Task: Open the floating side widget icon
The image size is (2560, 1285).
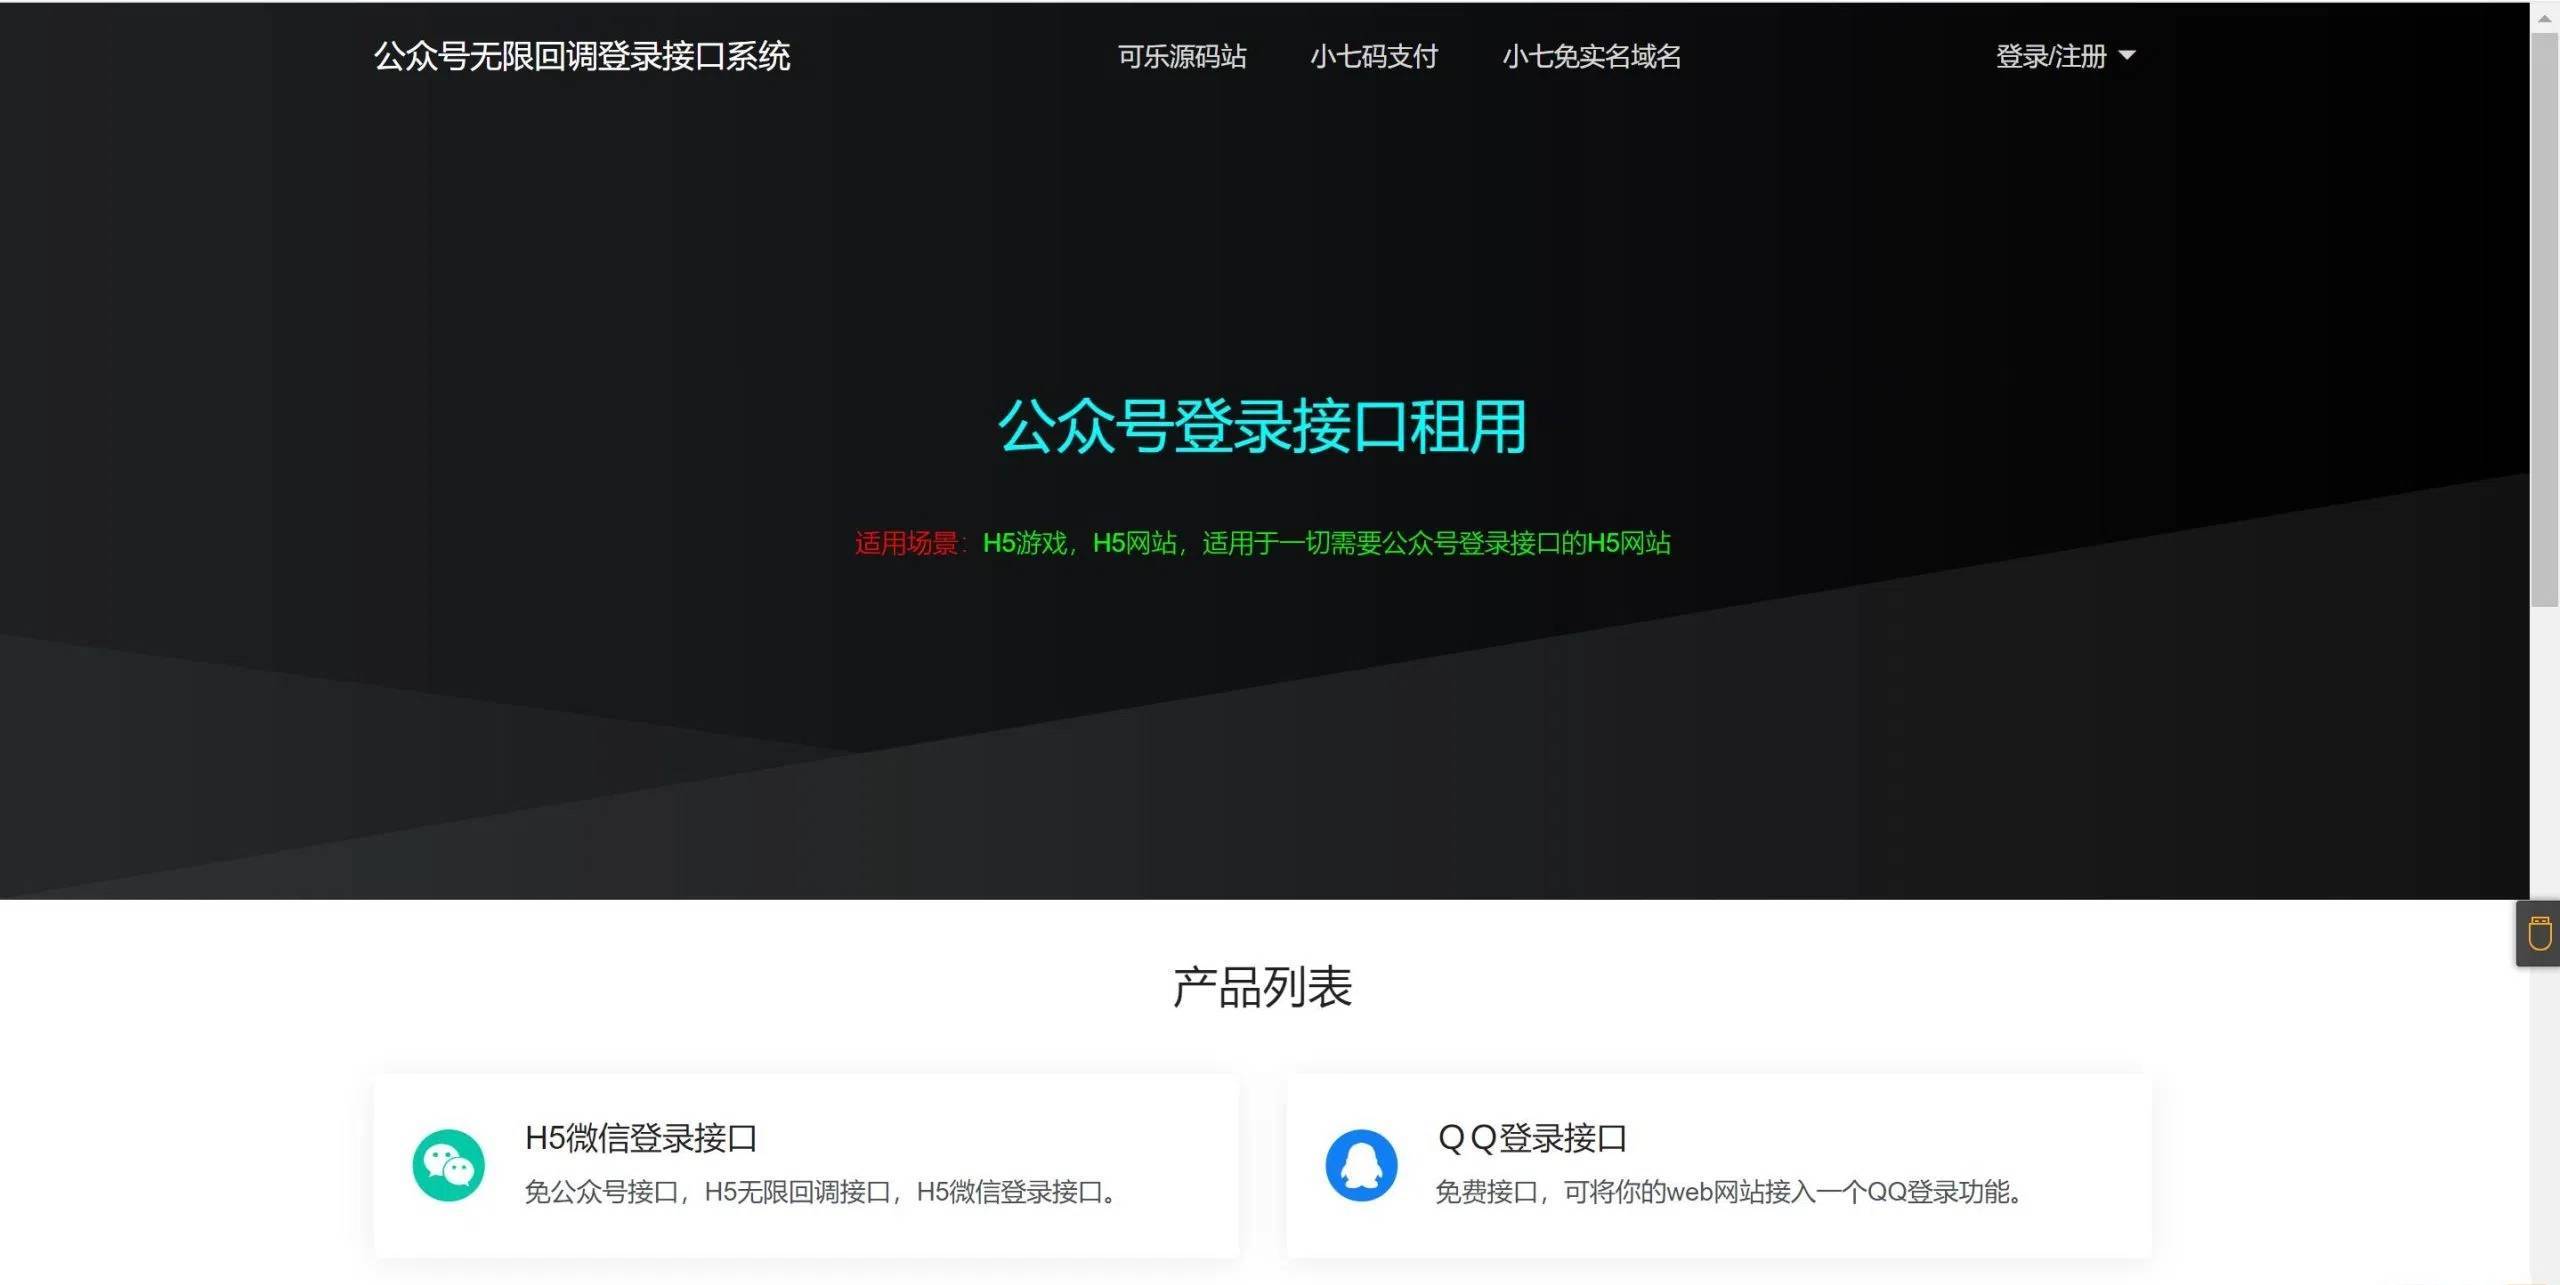Action: tap(2539, 933)
